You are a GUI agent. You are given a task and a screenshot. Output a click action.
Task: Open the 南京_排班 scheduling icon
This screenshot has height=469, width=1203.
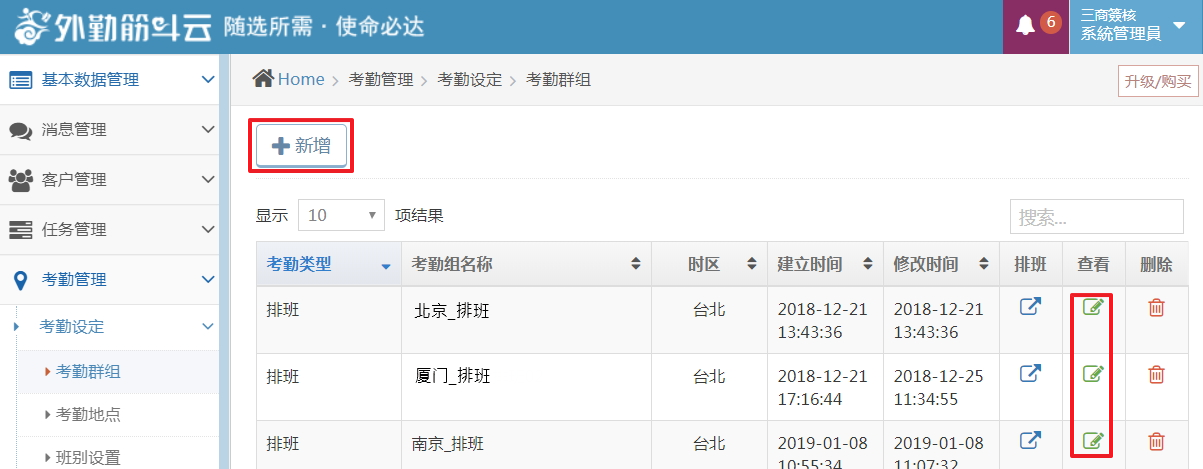pos(1030,440)
